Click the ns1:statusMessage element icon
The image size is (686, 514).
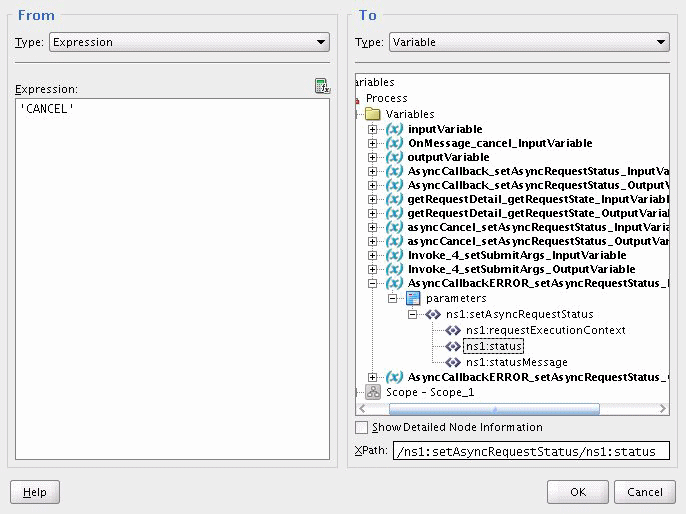(453, 362)
